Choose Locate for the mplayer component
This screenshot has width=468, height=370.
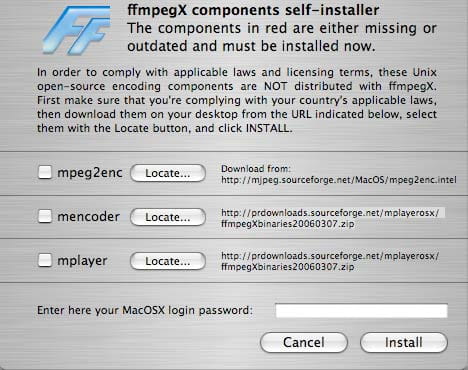[x=168, y=261]
